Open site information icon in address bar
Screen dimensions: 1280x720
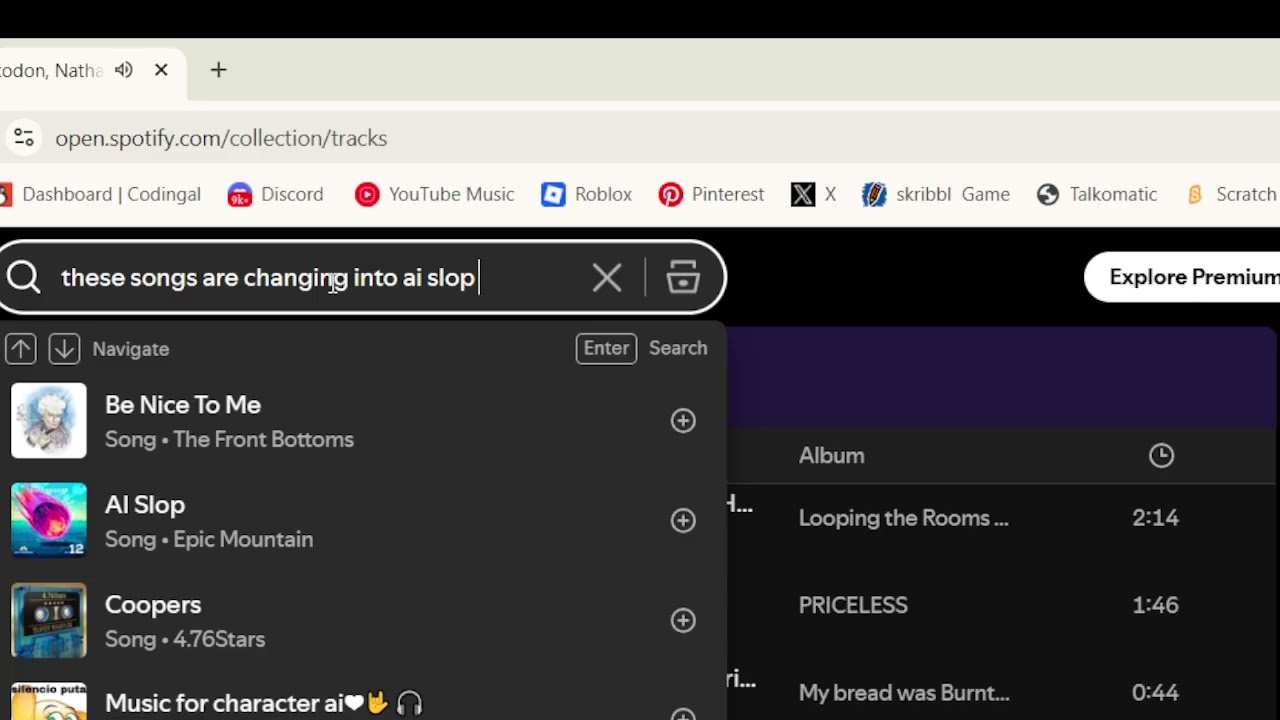(x=24, y=138)
